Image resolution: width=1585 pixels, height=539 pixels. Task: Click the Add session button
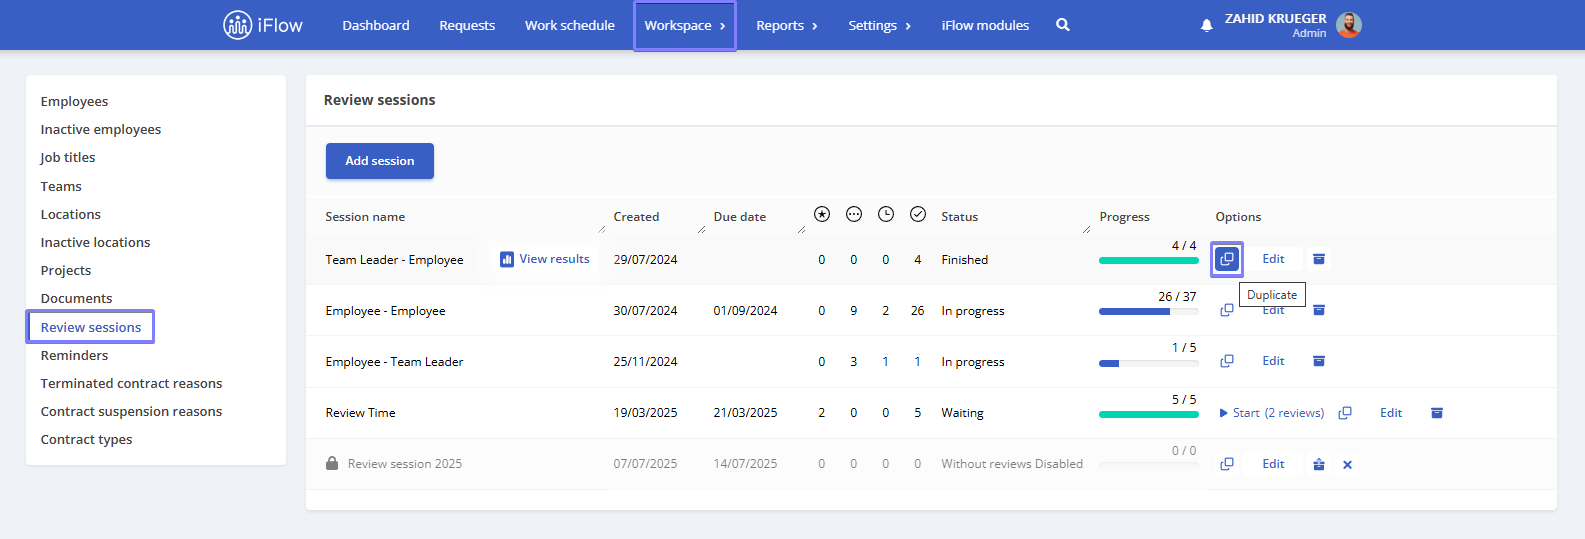[x=380, y=161]
